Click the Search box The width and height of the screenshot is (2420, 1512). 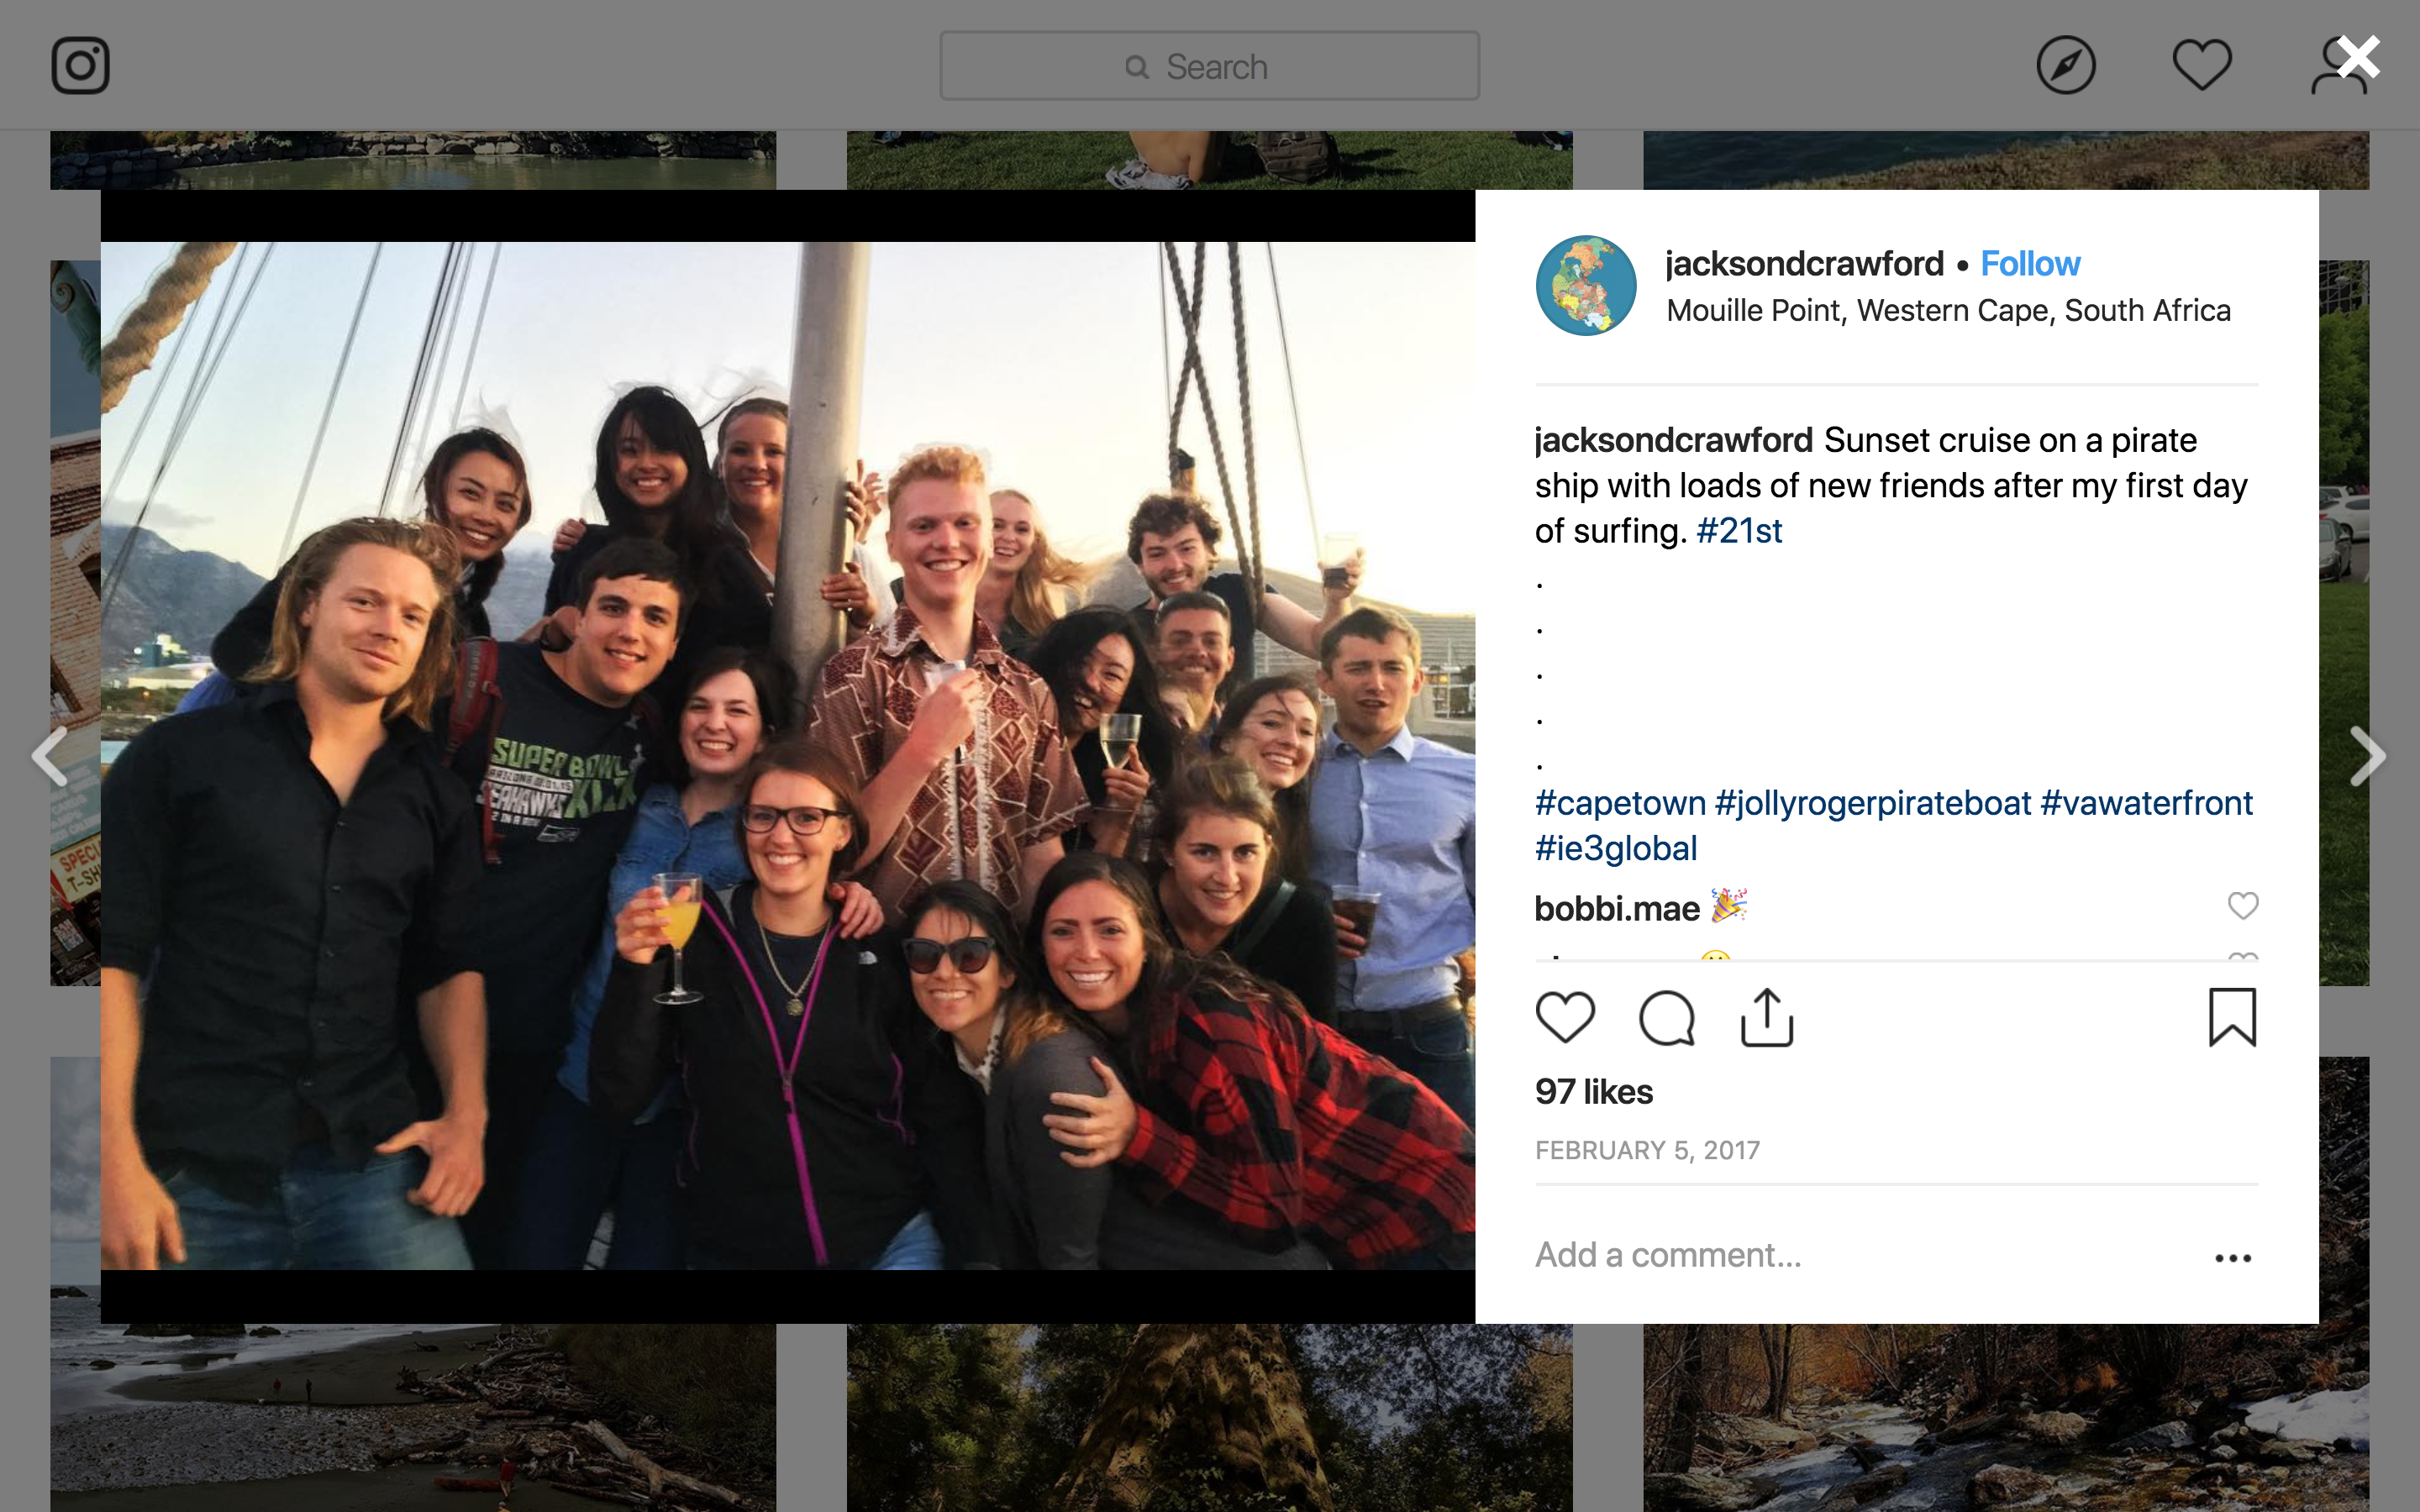1209,66
